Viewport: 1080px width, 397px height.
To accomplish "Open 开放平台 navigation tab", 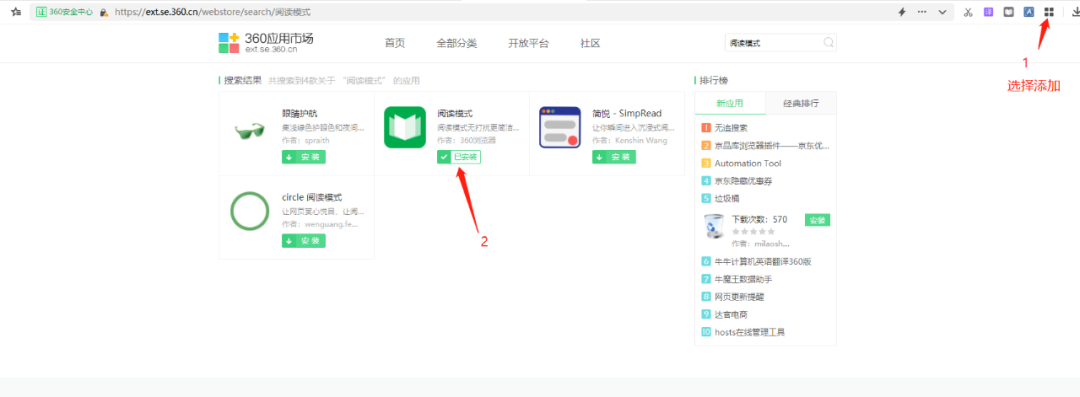I will click(528, 43).
